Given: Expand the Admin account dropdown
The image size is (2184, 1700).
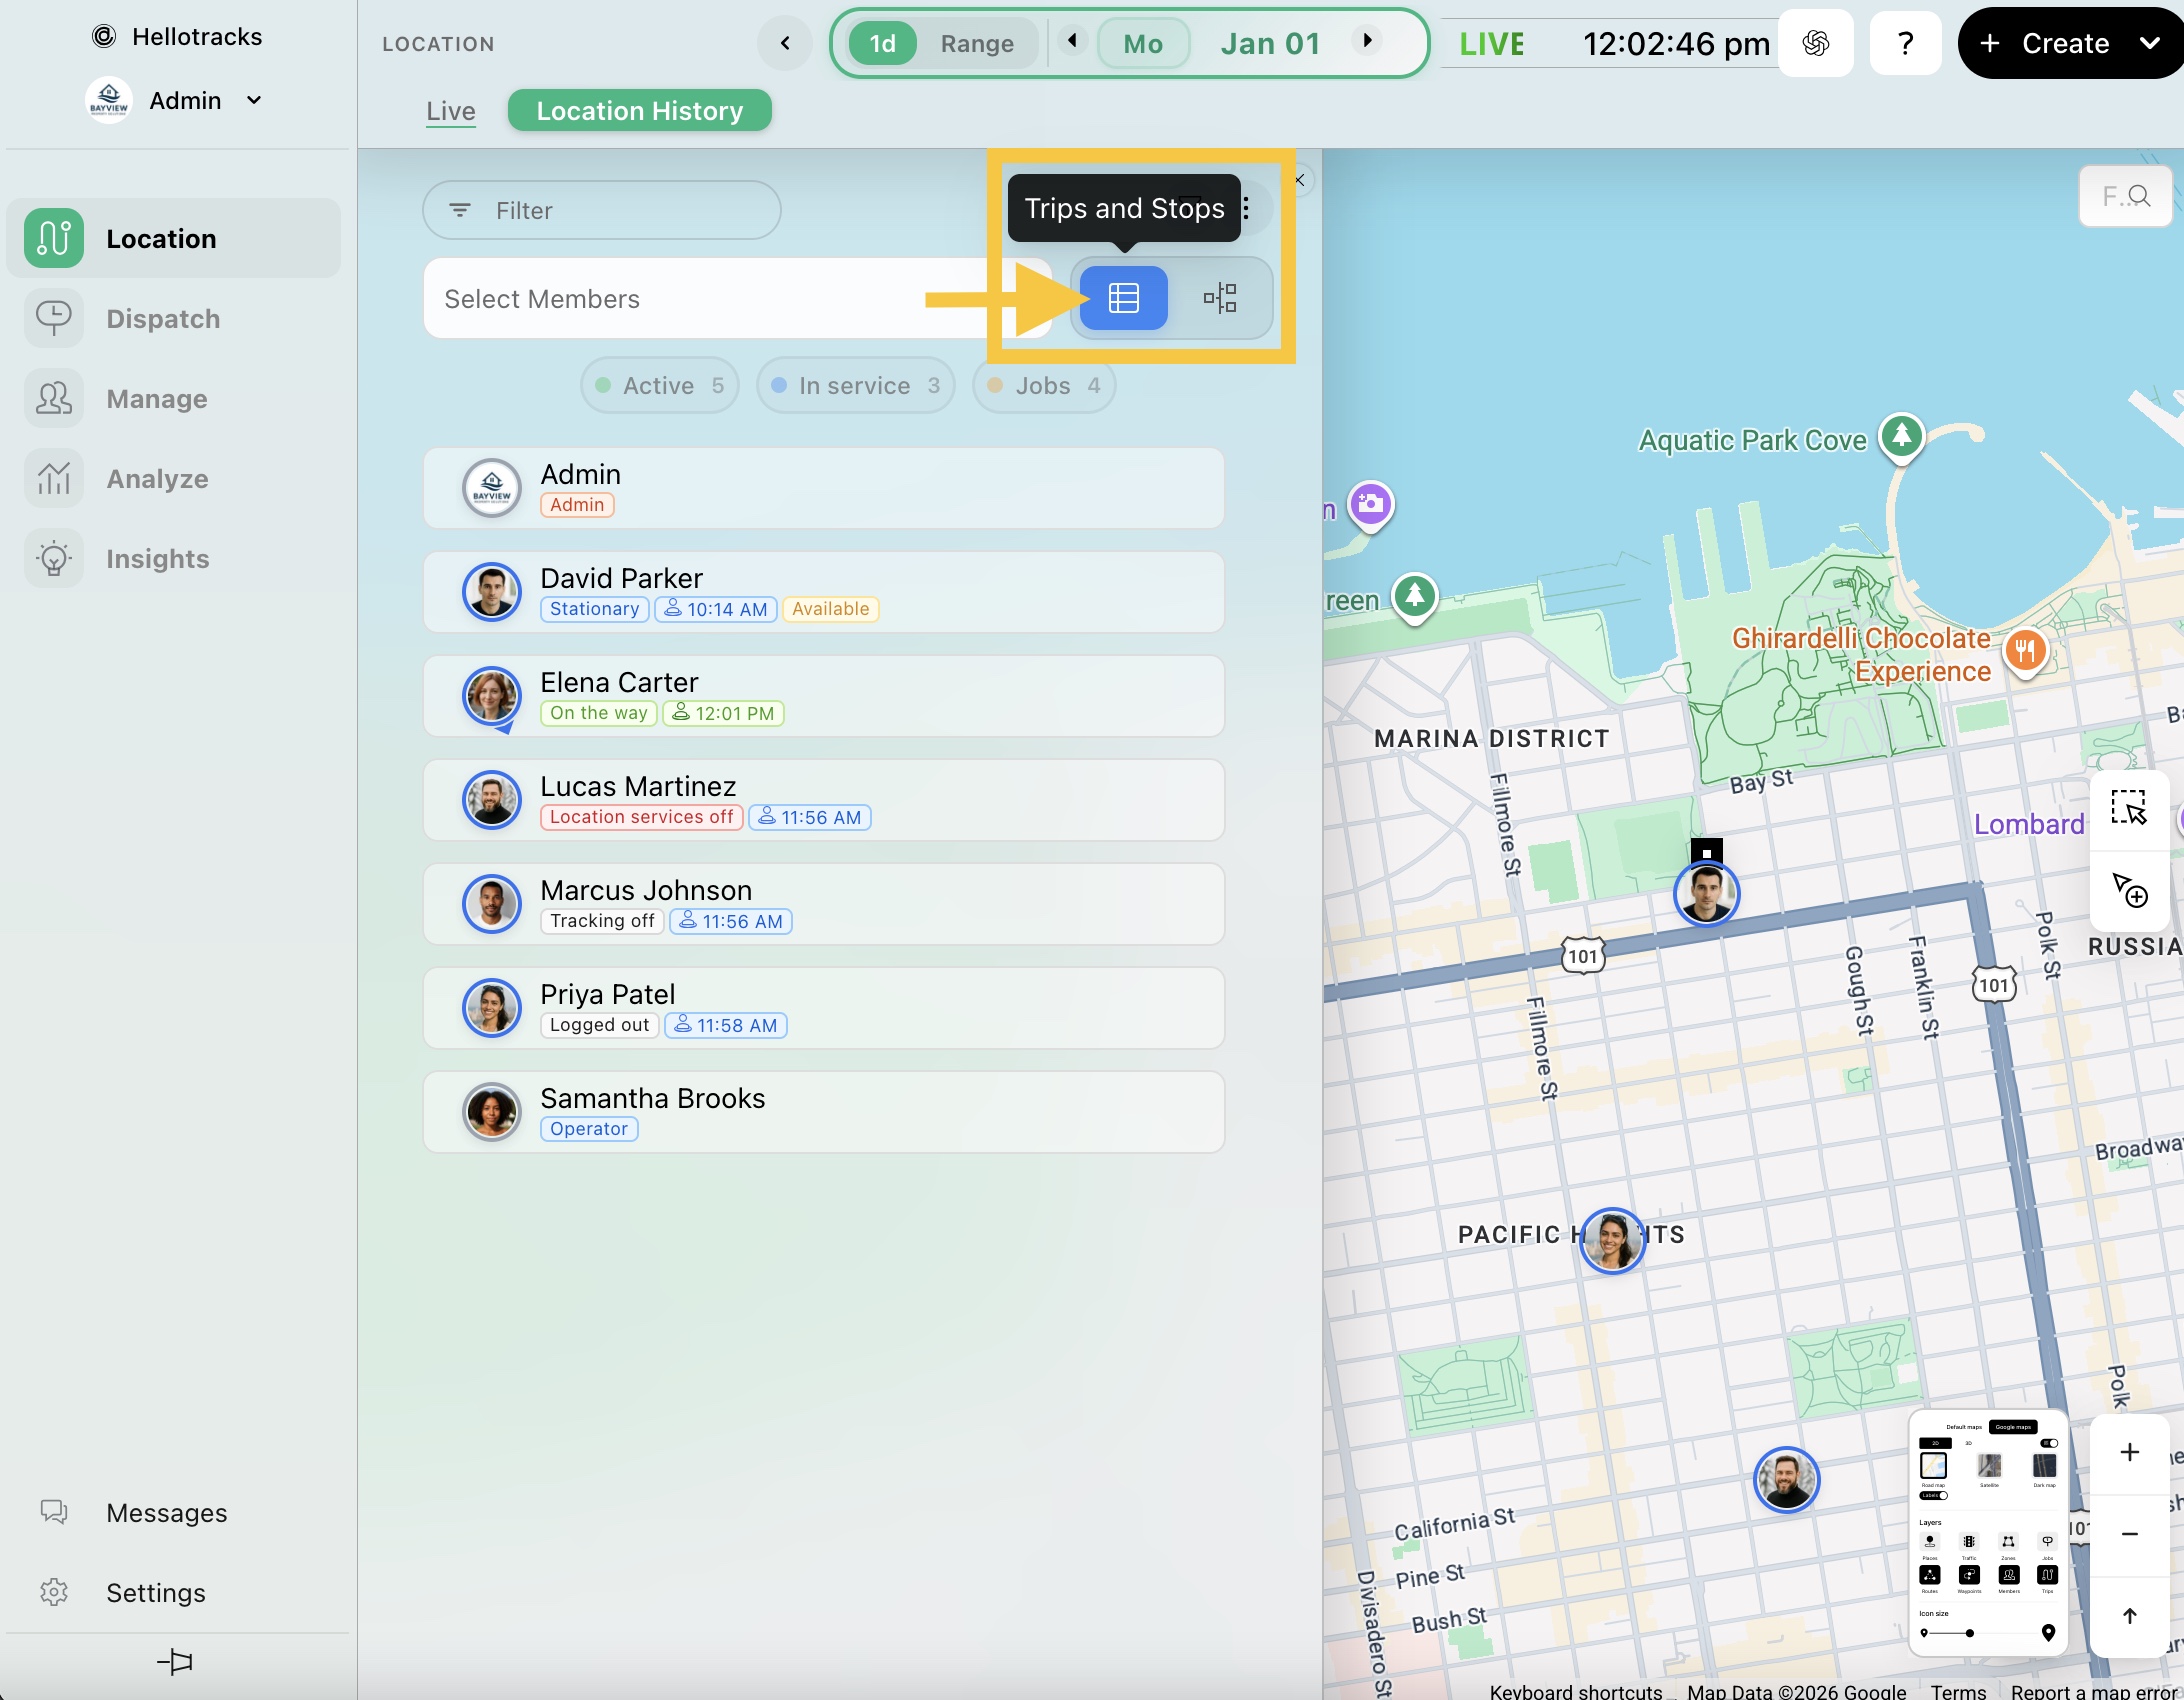Looking at the screenshot, I should coord(254,101).
